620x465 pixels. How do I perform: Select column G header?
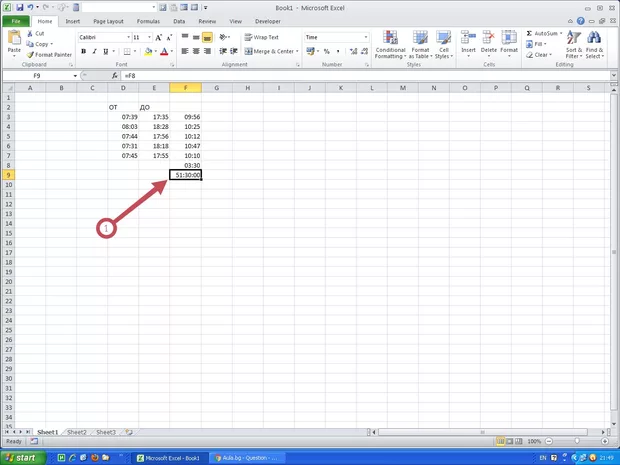pyautogui.click(x=217, y=88)
